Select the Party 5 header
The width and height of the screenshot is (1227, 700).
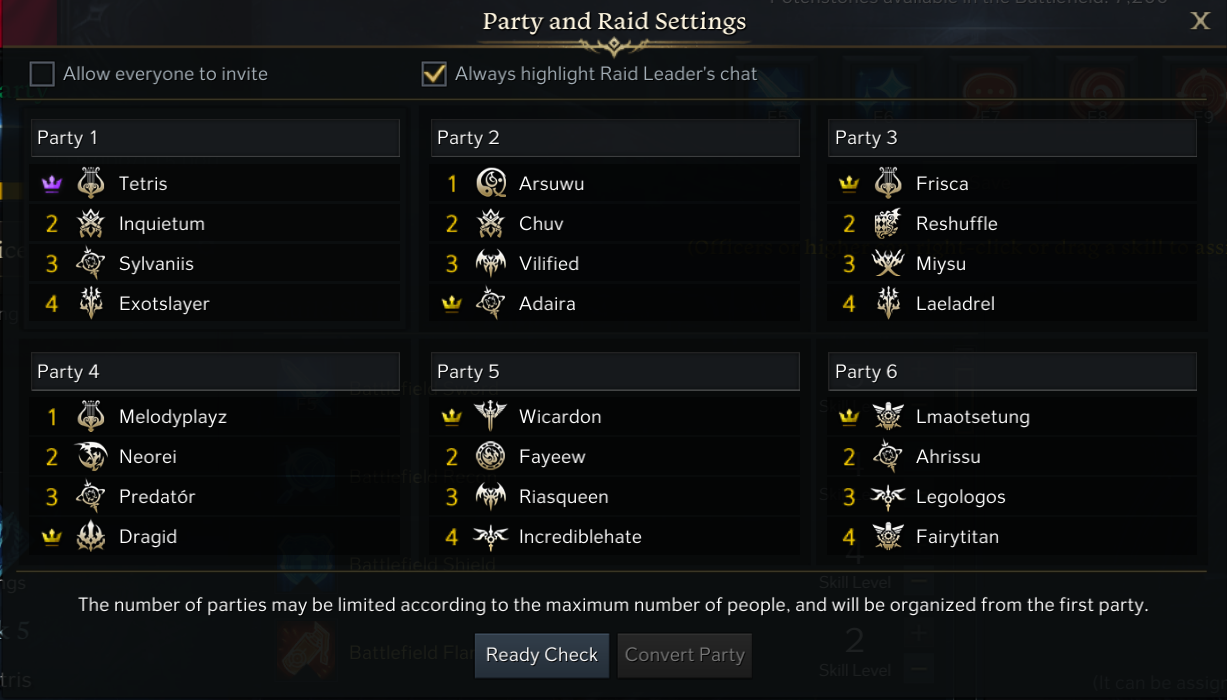click(615, 372)
